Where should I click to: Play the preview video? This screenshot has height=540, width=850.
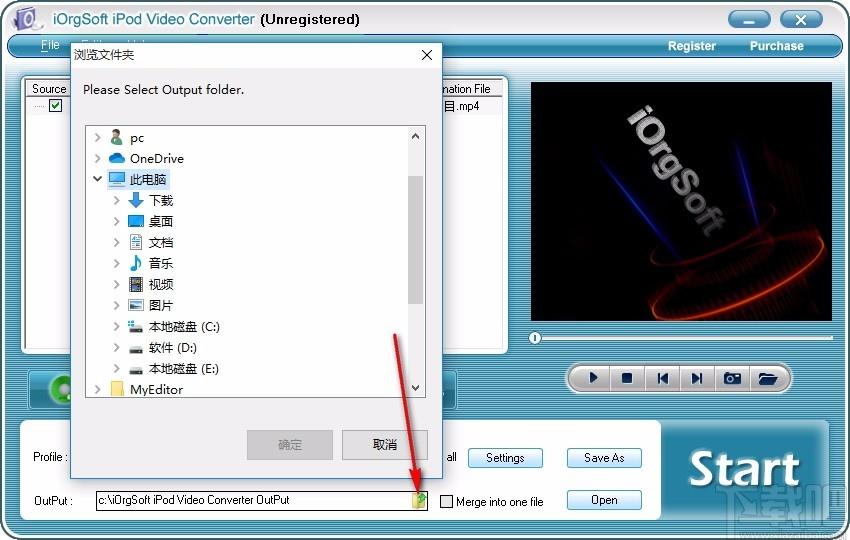tap(593, 378)
